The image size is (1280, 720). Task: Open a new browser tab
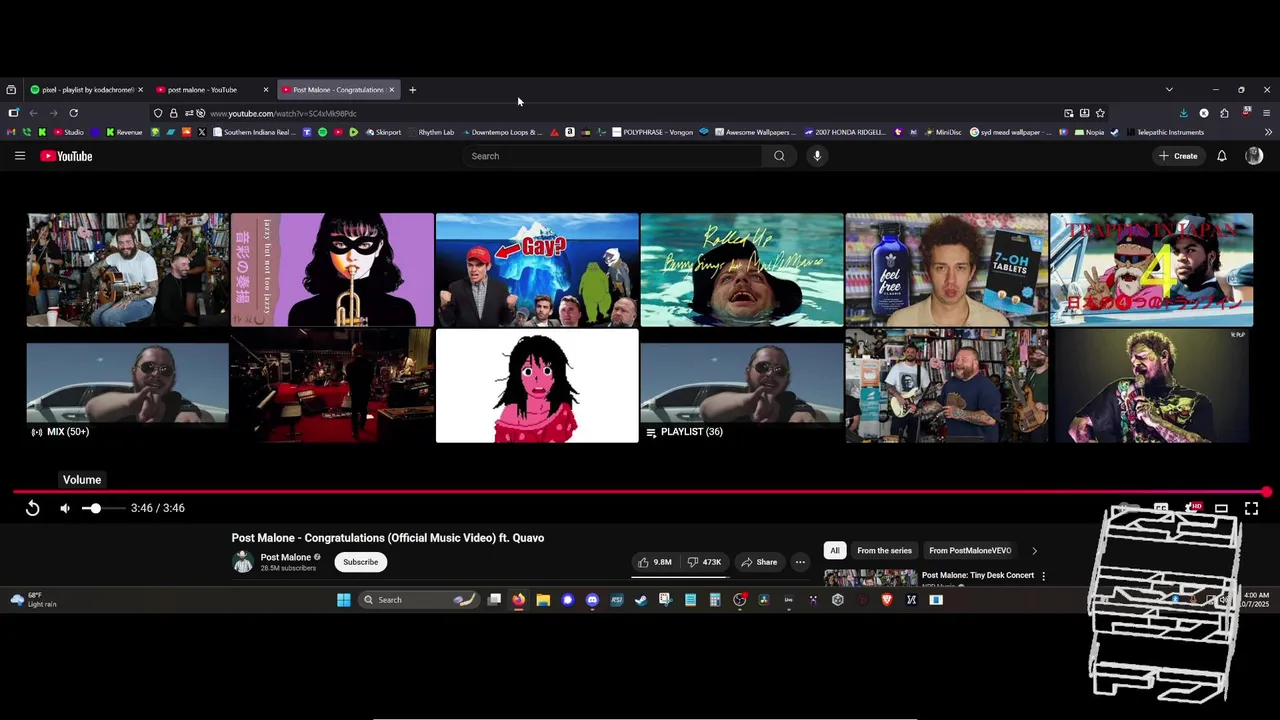[x=412, y=90]
